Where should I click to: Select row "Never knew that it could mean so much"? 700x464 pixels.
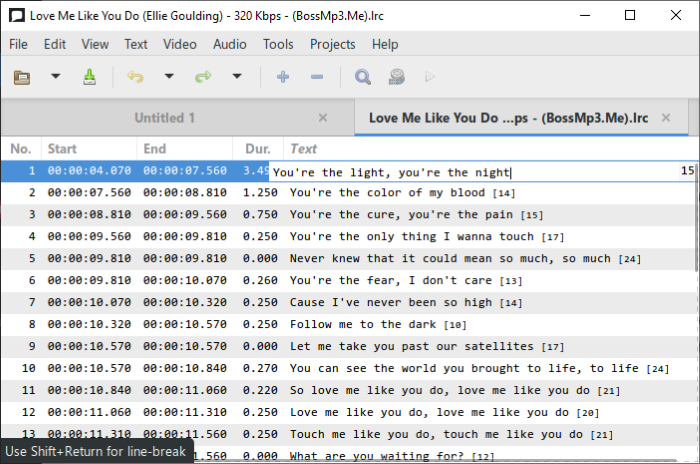point(348,259)
